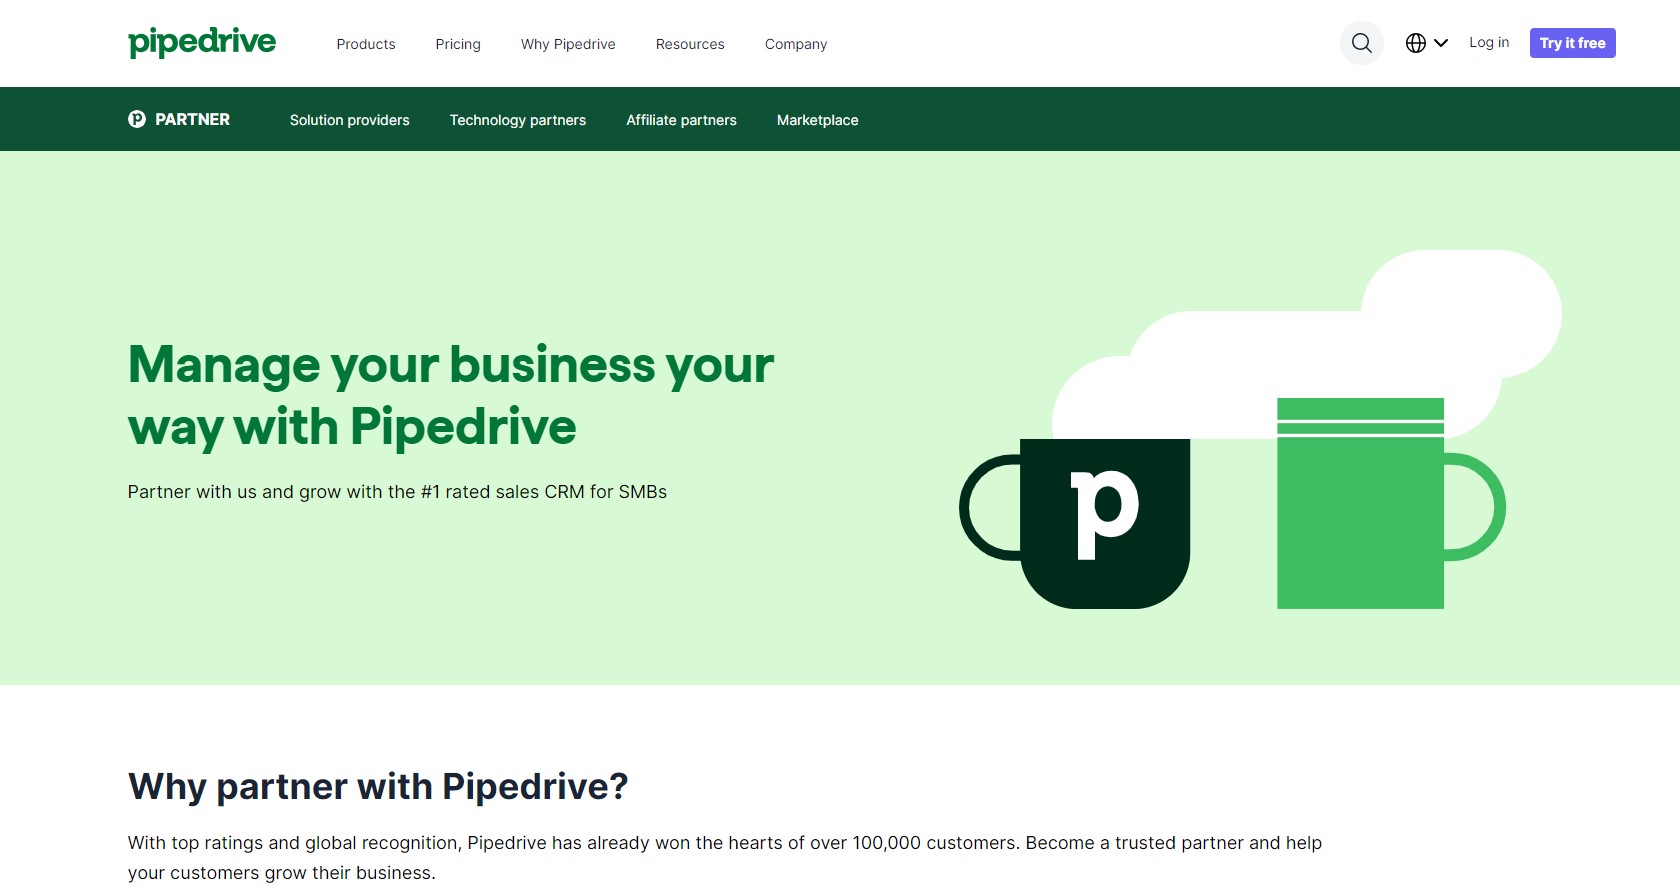Go to Affiliate partners

pos(682,120)
